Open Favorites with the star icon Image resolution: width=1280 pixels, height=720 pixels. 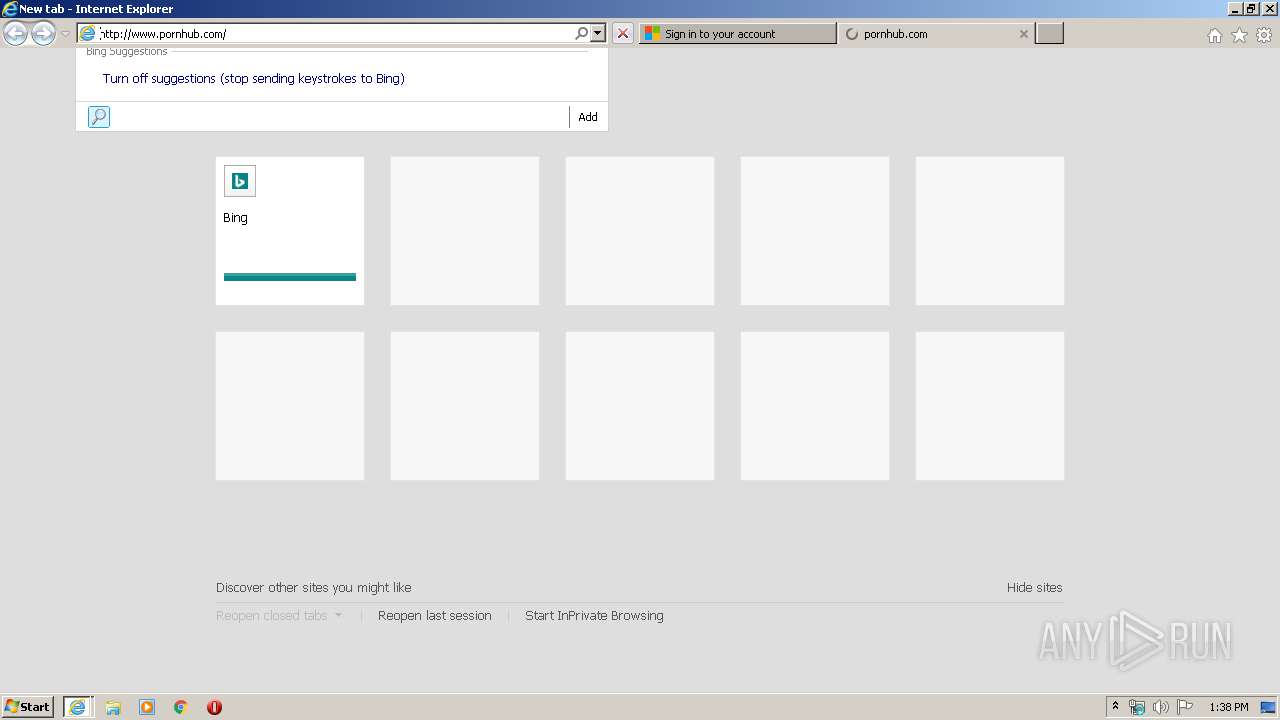(x=1239, y=35)
